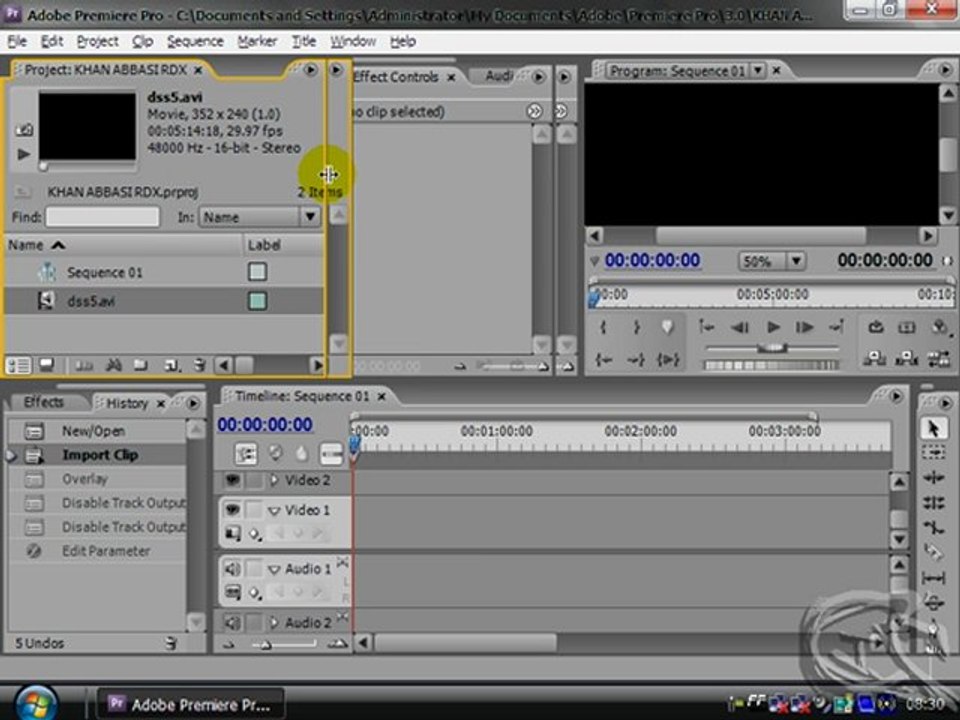Open the Marker menu

(257, 42)
